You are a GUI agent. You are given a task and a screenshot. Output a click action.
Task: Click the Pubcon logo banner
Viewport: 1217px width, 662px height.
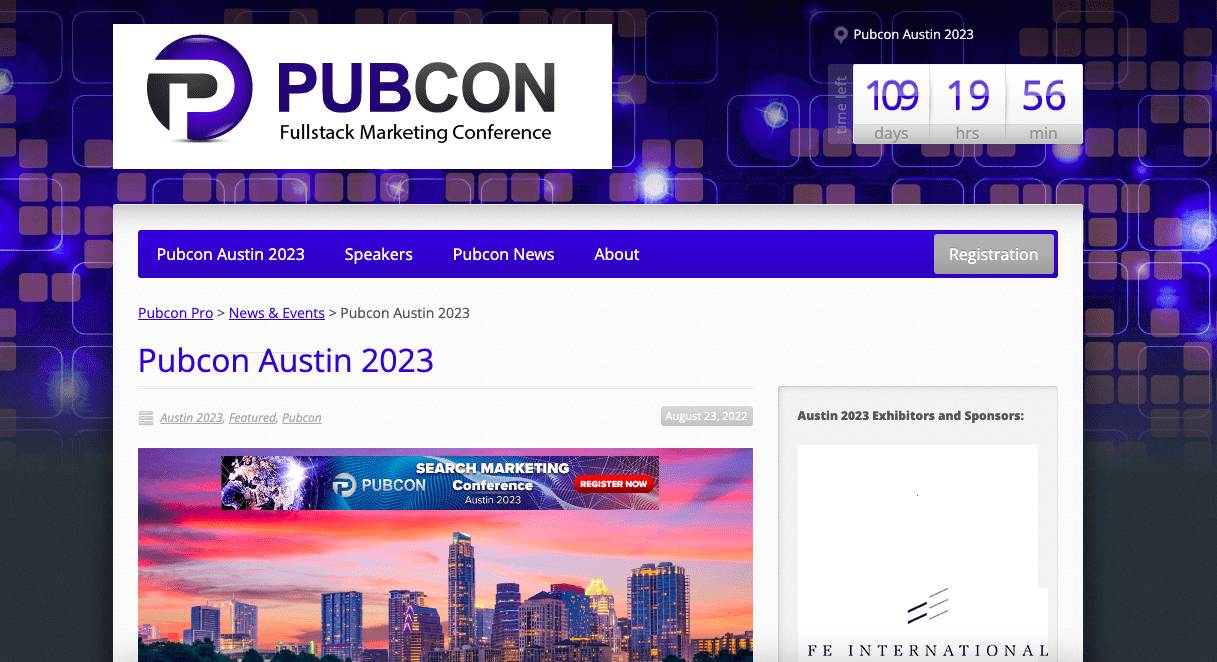362,96
